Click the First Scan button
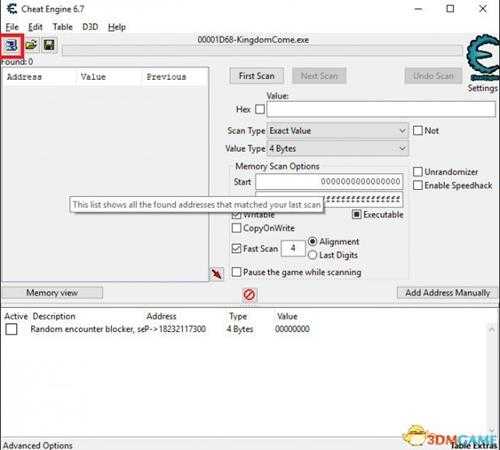Image resolution: width=500 pixels, height=450 pixels. point(257,76)
